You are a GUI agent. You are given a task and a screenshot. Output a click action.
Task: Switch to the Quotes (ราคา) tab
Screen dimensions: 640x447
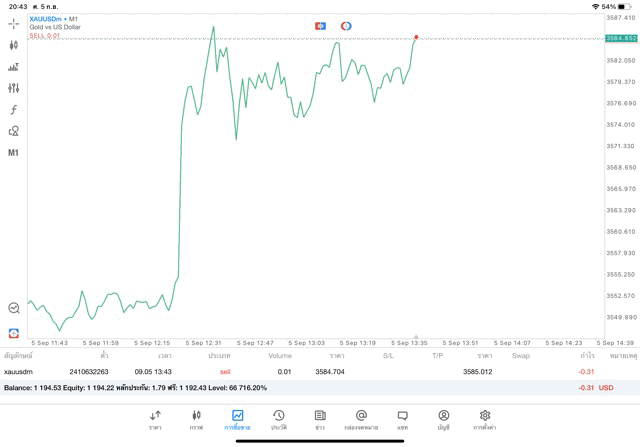click(x=155, y=419)
